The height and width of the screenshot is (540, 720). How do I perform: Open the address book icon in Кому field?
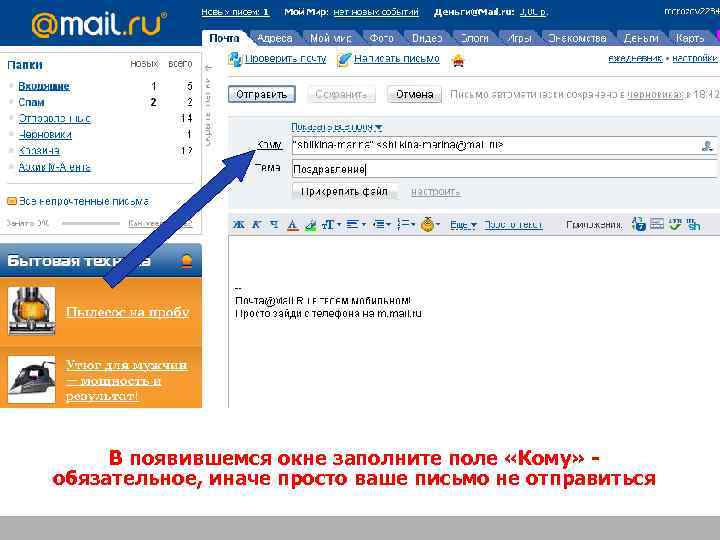[x=707, y=146]
